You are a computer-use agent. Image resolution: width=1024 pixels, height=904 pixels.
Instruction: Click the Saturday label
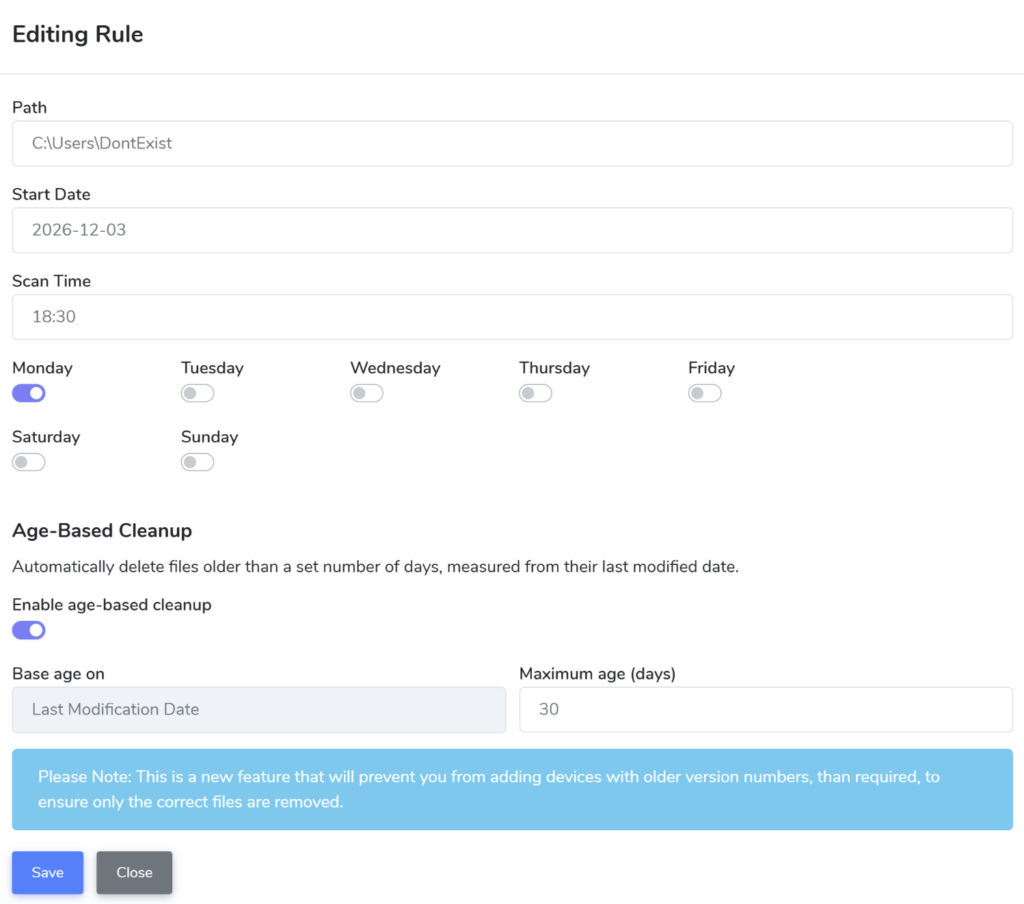(x=46, y=437)
